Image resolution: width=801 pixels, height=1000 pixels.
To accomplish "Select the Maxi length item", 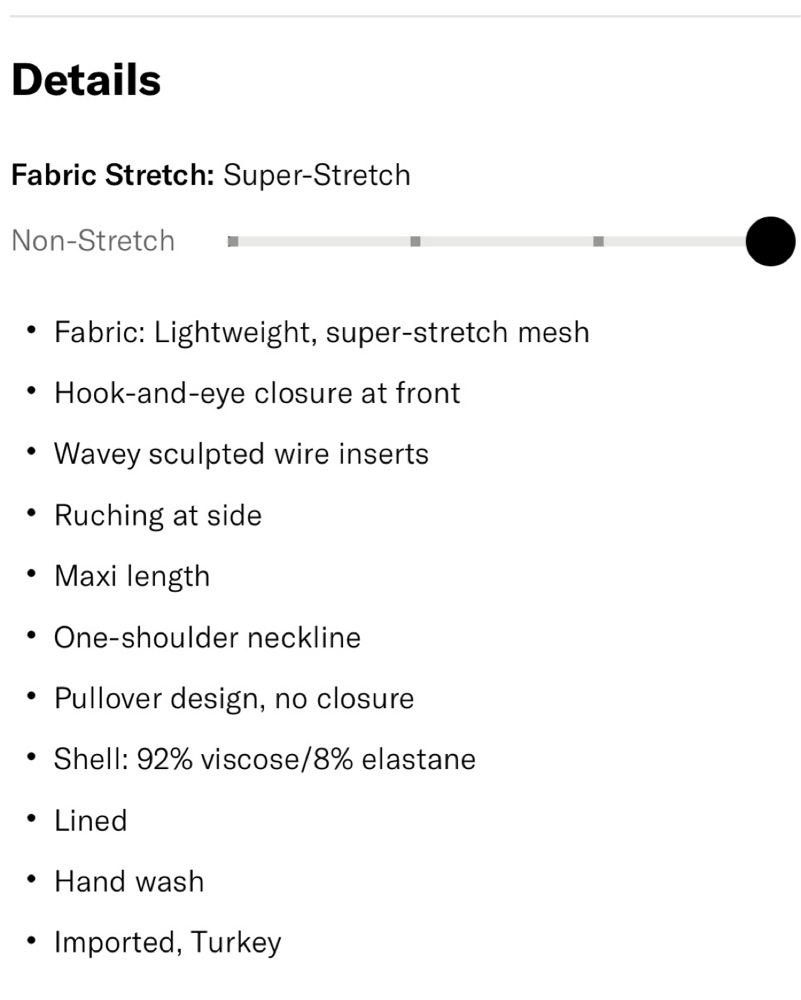I will tap(132, 577).
